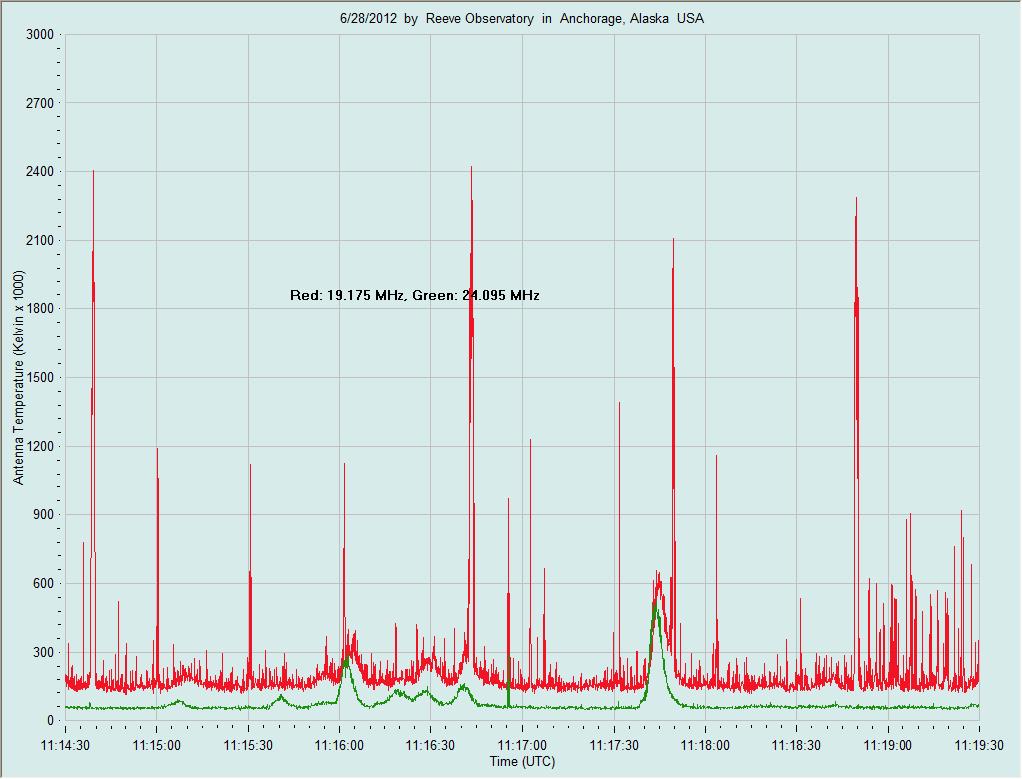Image resolution: width=1022 pixels, height=779 pixels.
Task: Select the time tick label 11:19:00
Action: coord(888,745)
